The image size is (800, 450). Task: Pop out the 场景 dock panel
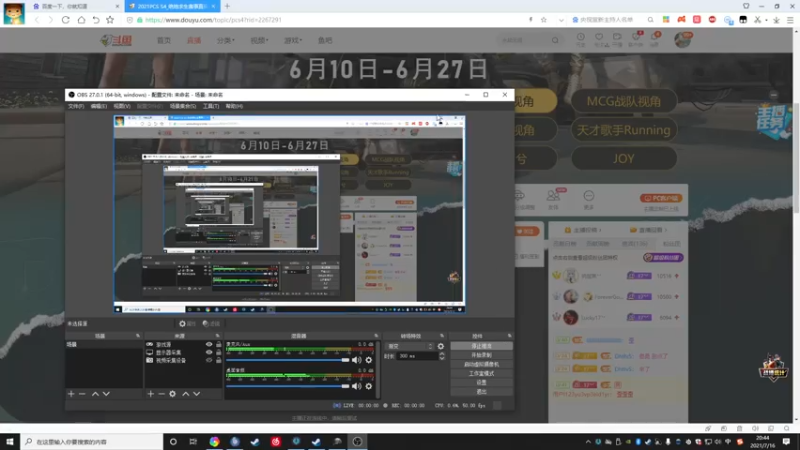tap(138, 336)
